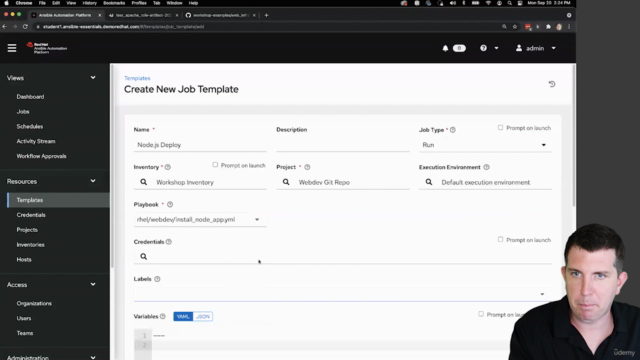The width and height of the screenshot is (640, 360).
Task: Enable Variables prompt on launch
Action: pos(481,314)
